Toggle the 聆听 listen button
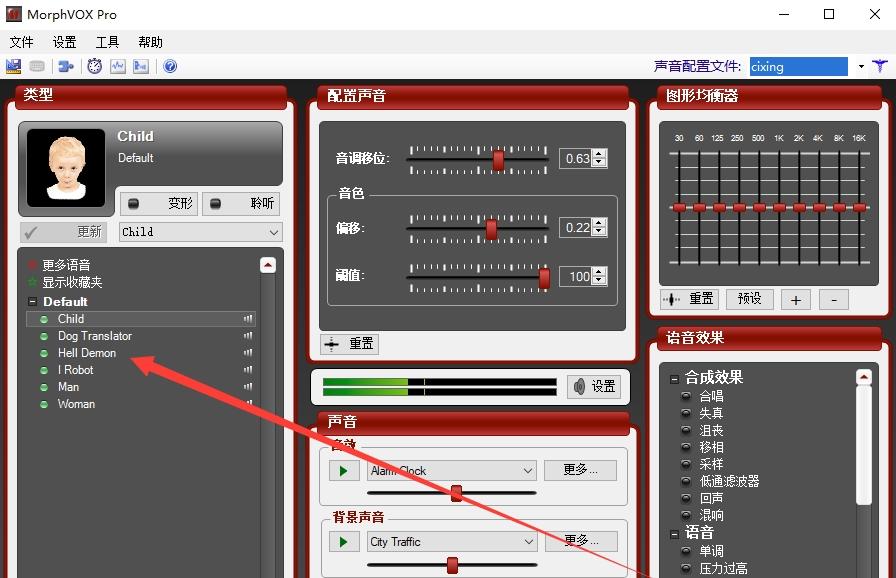Image resolution: width=896 pixels, height=578 pixels. (x=241, y=203)
